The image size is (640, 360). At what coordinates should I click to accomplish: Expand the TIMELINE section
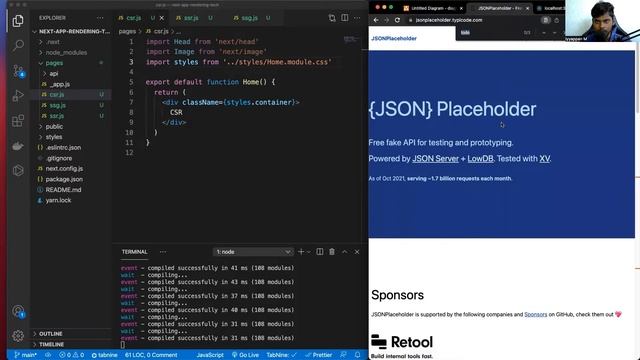pyautogui.click(x=71, y=344)
